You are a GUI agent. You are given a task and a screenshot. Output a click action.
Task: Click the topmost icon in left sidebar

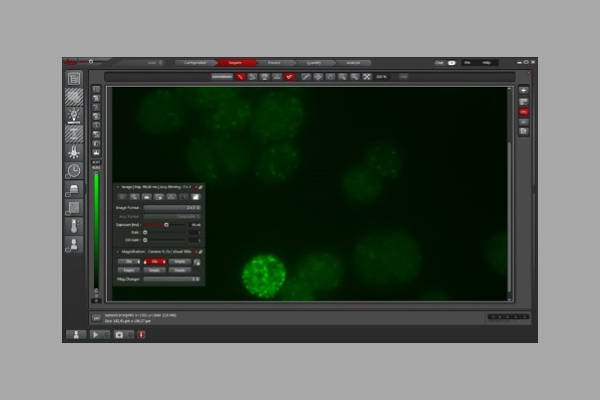point(74,78)
